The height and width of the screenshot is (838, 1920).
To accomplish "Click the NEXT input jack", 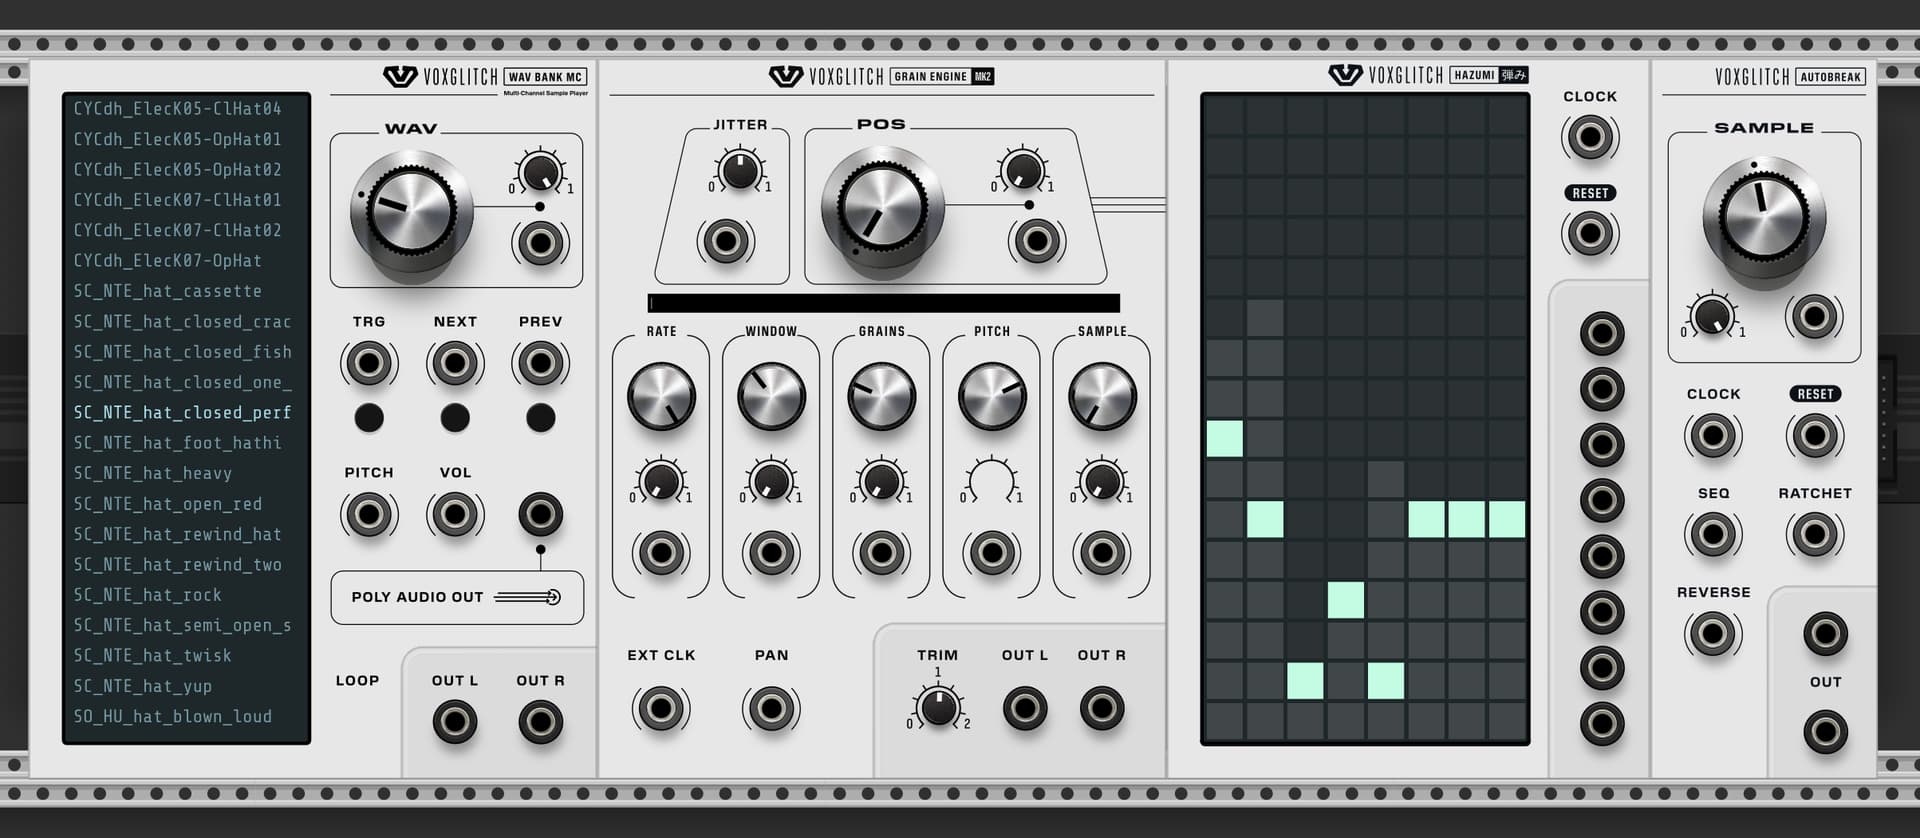I will coord(455,363).
